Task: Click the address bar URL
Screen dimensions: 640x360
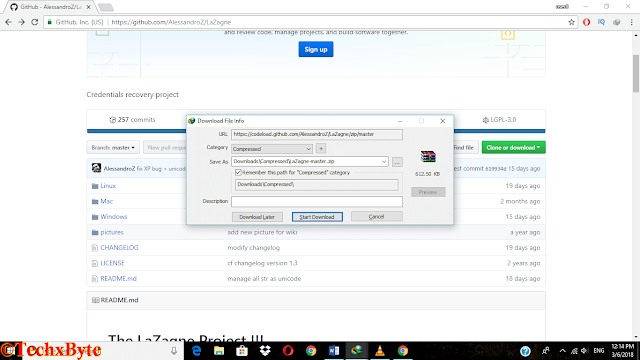Action: tap(171, 22)
